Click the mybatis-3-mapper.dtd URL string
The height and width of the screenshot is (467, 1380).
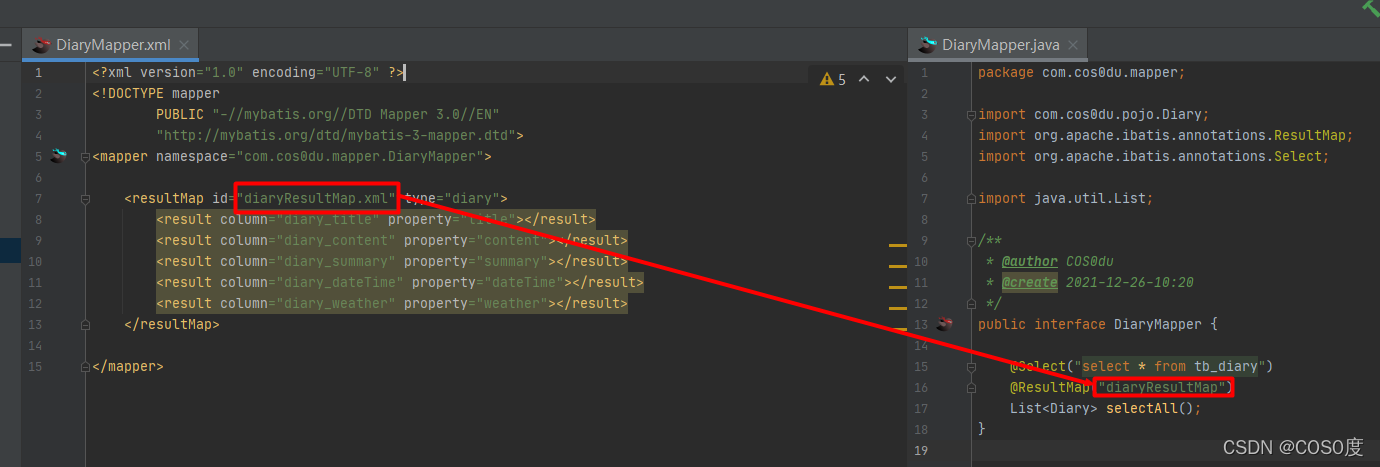point(335,136)
